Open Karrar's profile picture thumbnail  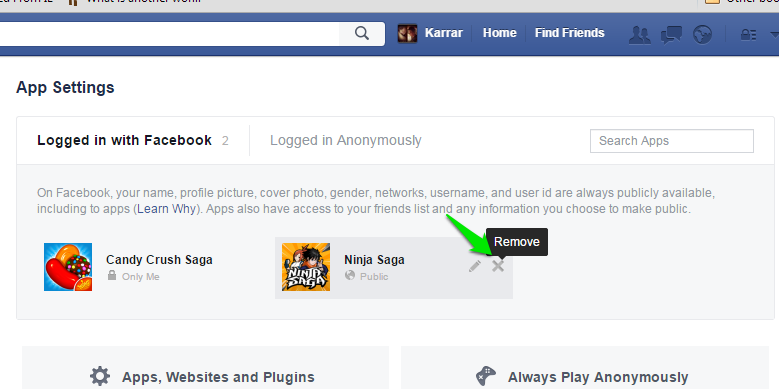407,33
